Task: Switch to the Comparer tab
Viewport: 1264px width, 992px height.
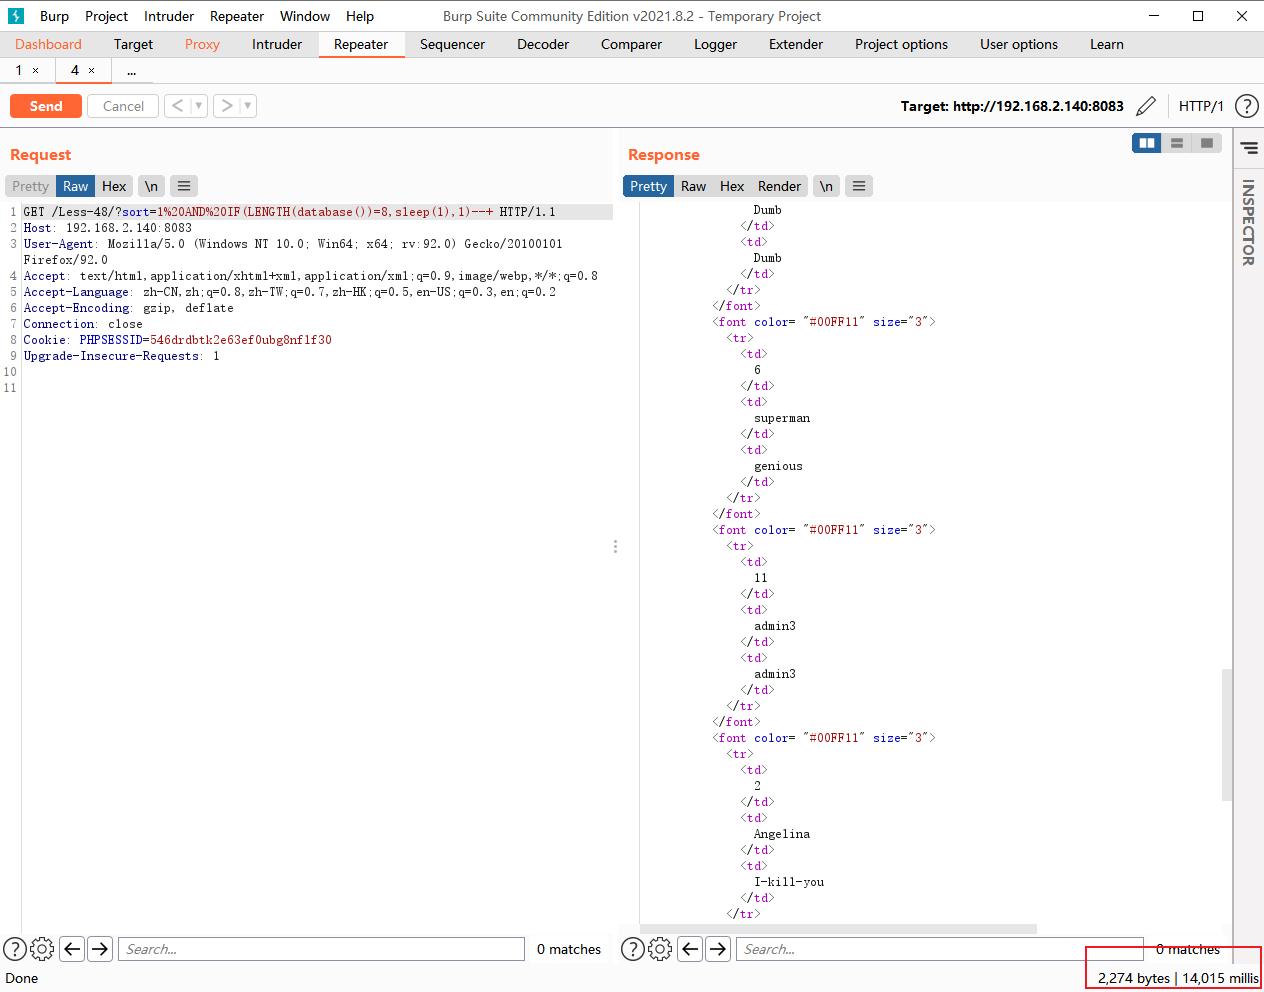Action: click(x=631, y=44)
